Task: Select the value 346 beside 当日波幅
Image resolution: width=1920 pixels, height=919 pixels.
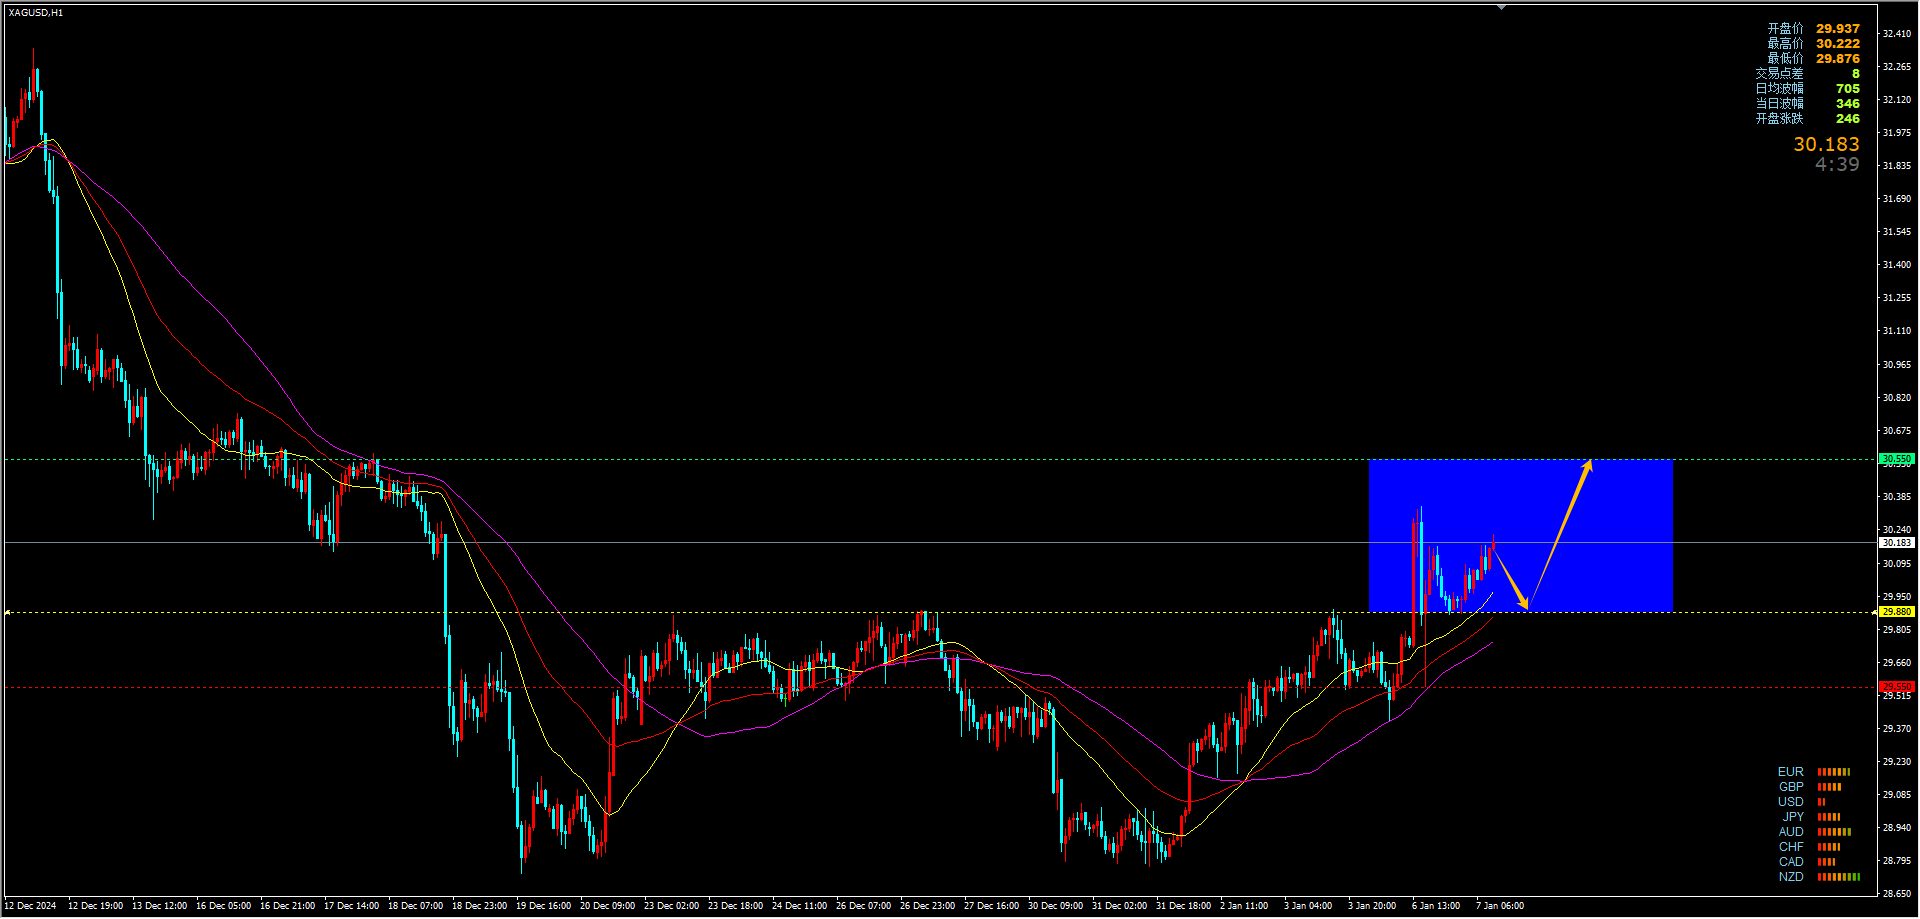Action: click(1848, 104)
